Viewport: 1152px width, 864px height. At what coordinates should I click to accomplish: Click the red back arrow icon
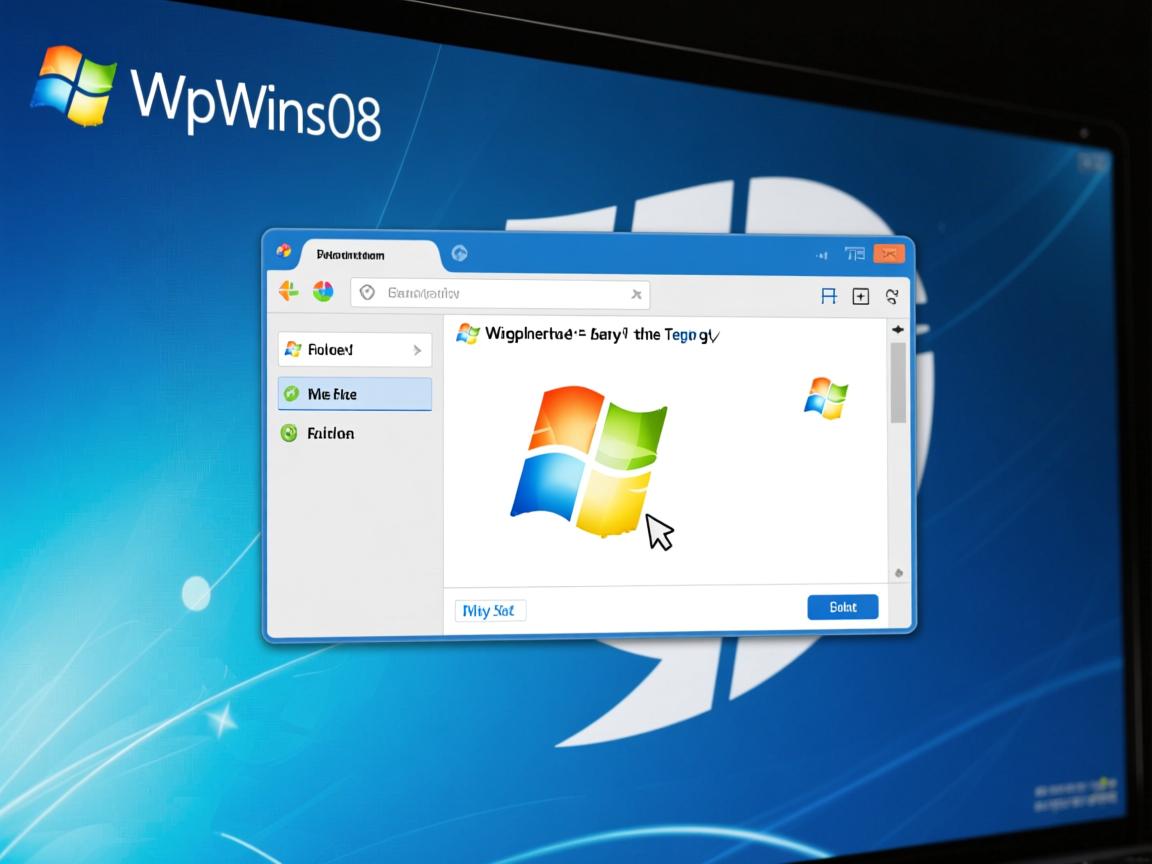pos(290,290)
